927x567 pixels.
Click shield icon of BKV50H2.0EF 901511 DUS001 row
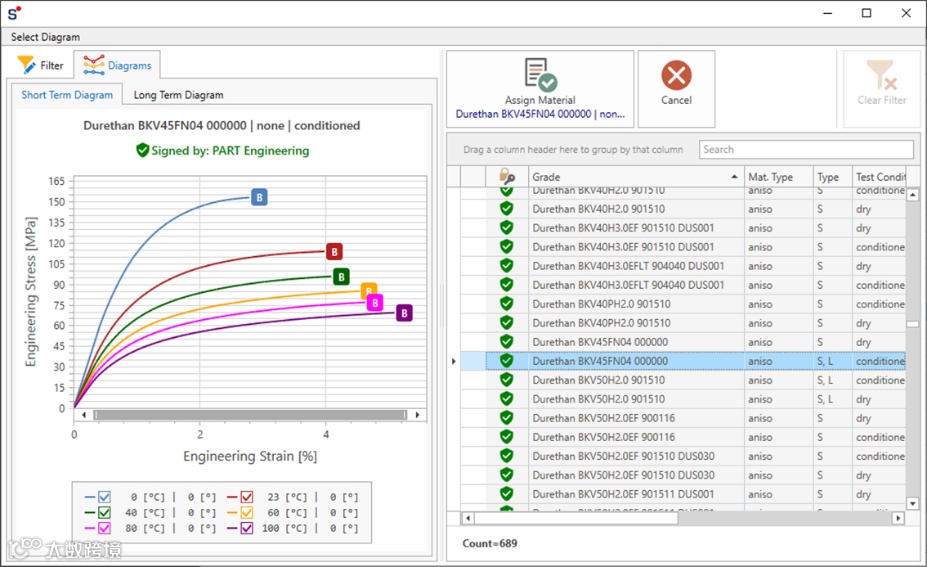(x=507, y=494)
